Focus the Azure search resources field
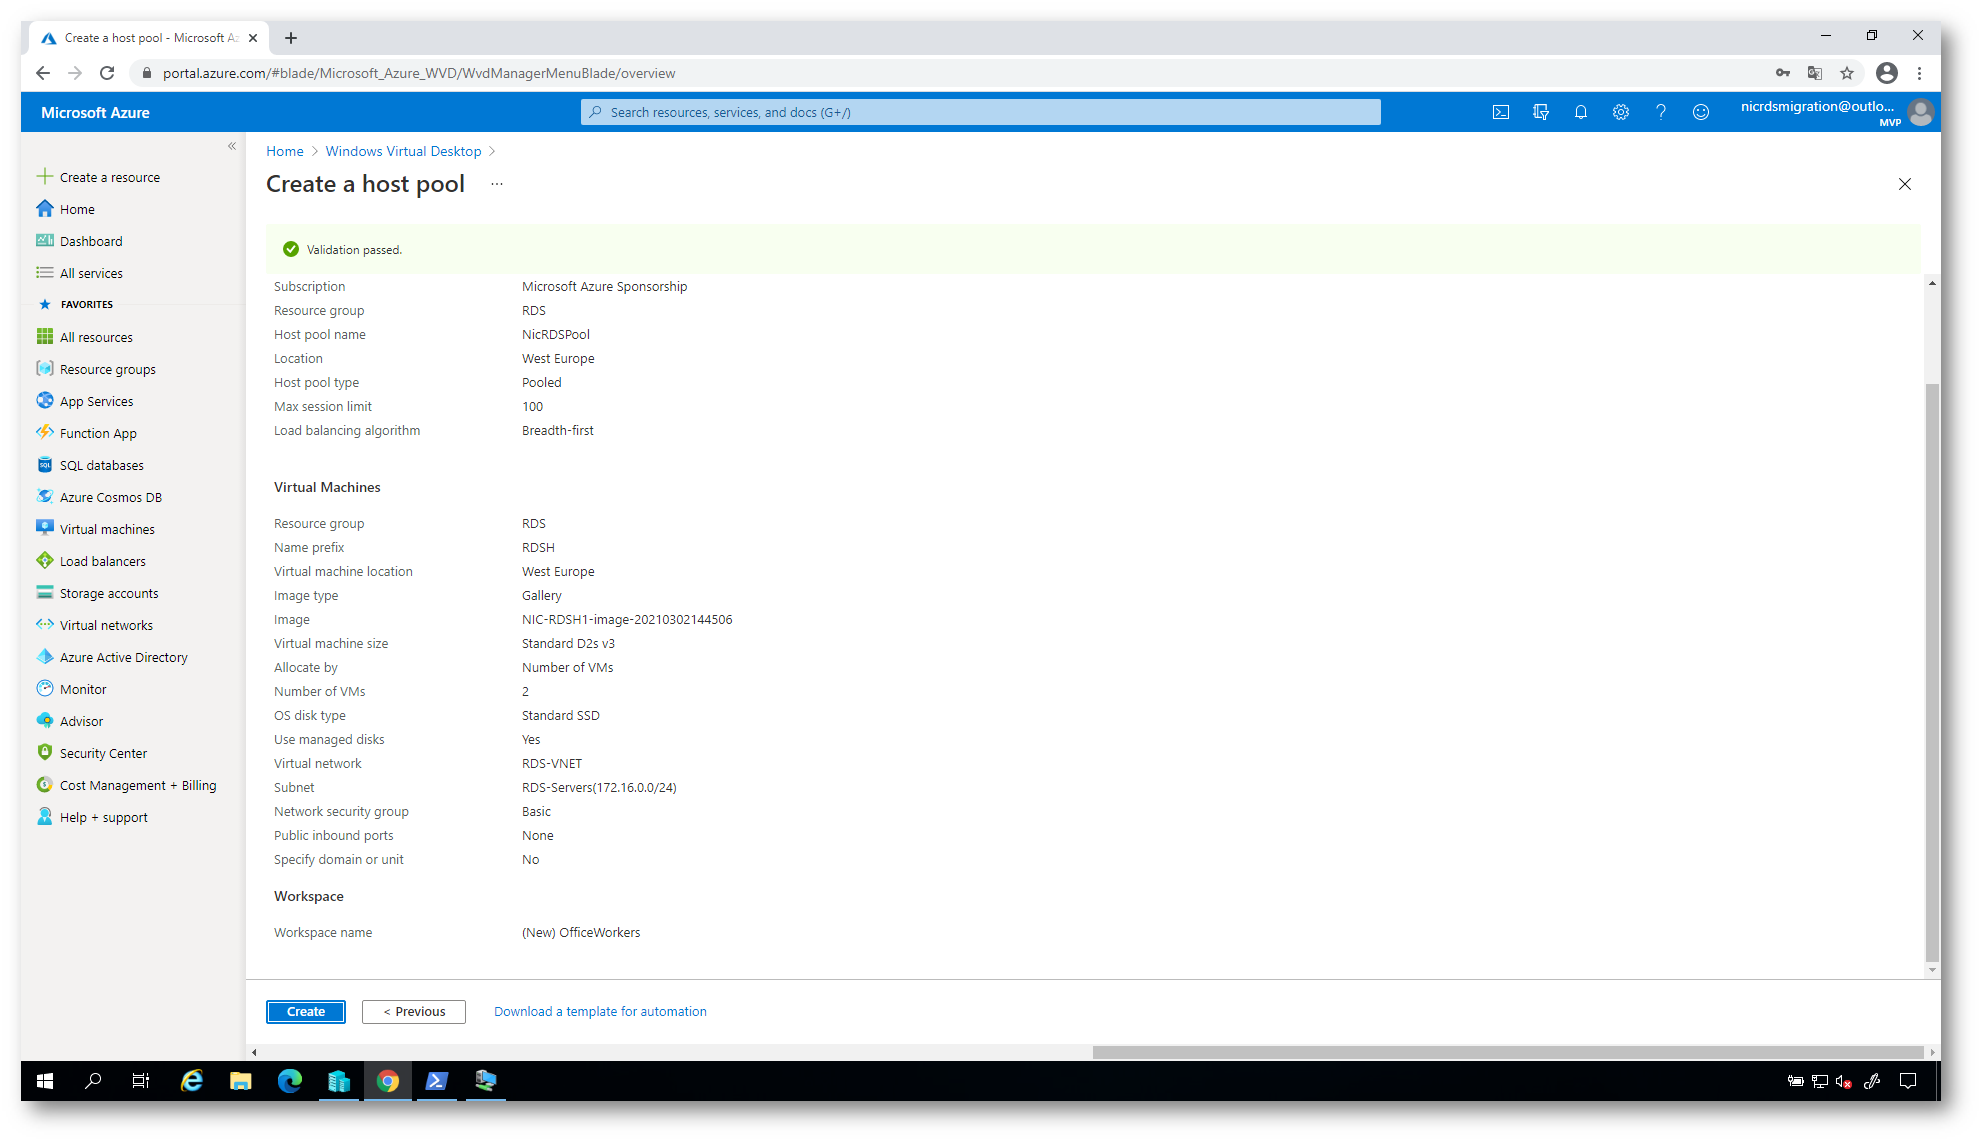The image size is (1983, 1143). [x=981, y=112]
